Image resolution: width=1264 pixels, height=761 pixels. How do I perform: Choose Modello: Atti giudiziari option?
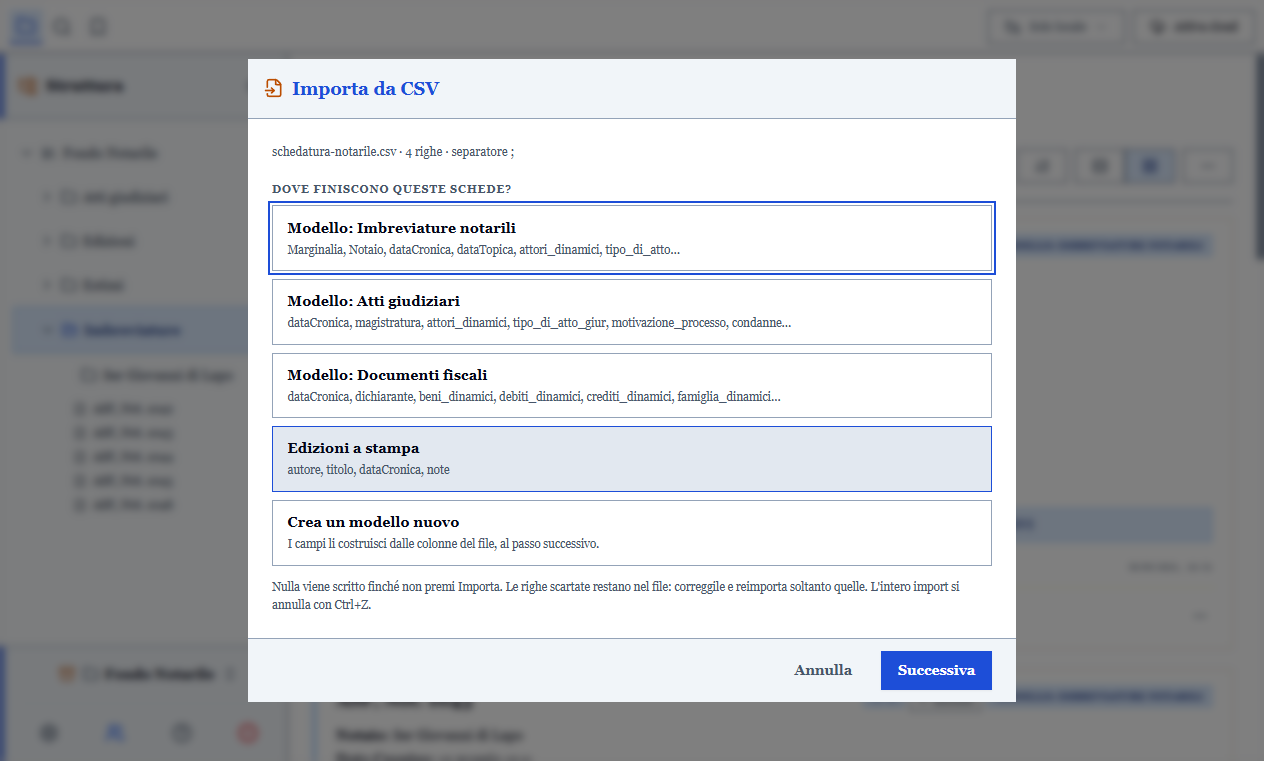click(x=632, y=312)
